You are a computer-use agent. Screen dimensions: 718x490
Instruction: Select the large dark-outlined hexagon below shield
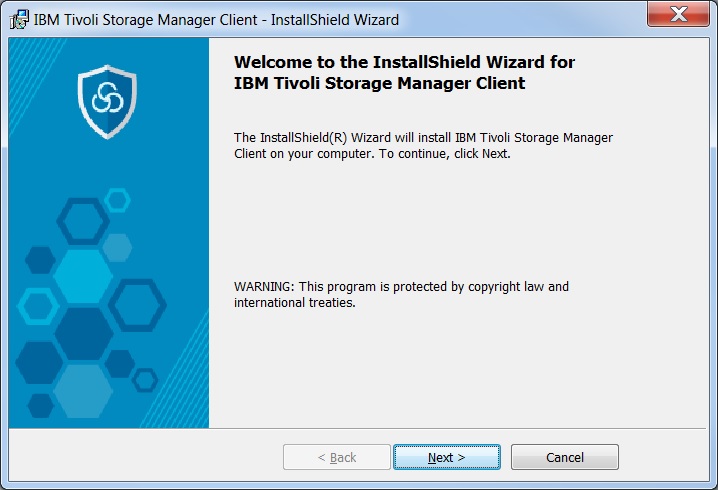83,221
